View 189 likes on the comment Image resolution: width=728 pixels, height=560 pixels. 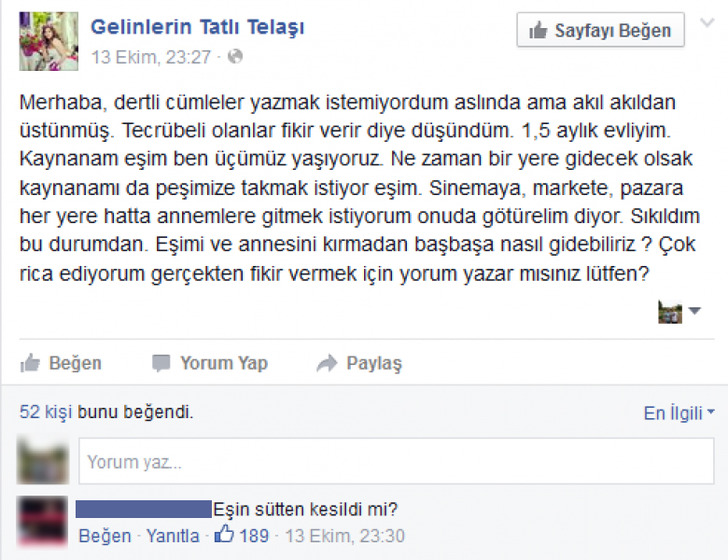241,535
